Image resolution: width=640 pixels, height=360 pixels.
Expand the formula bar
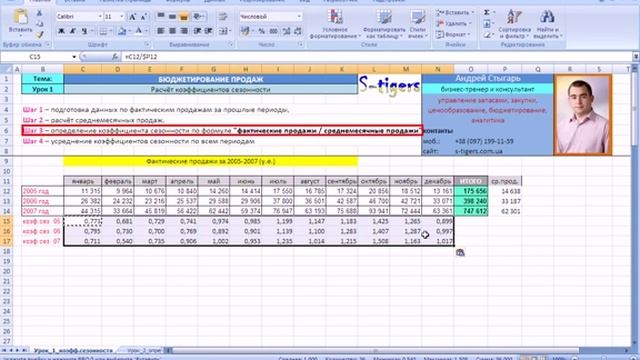[x=636, y=57]
